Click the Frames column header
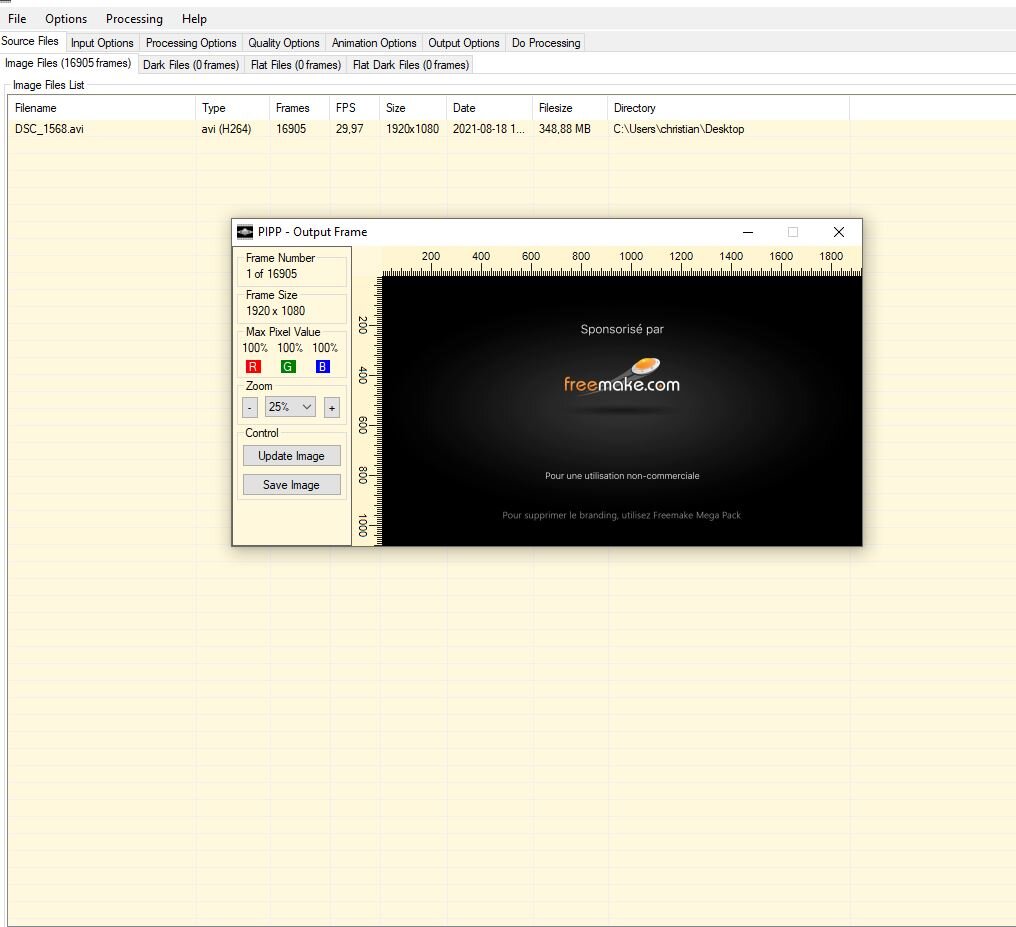 point(299,108)
